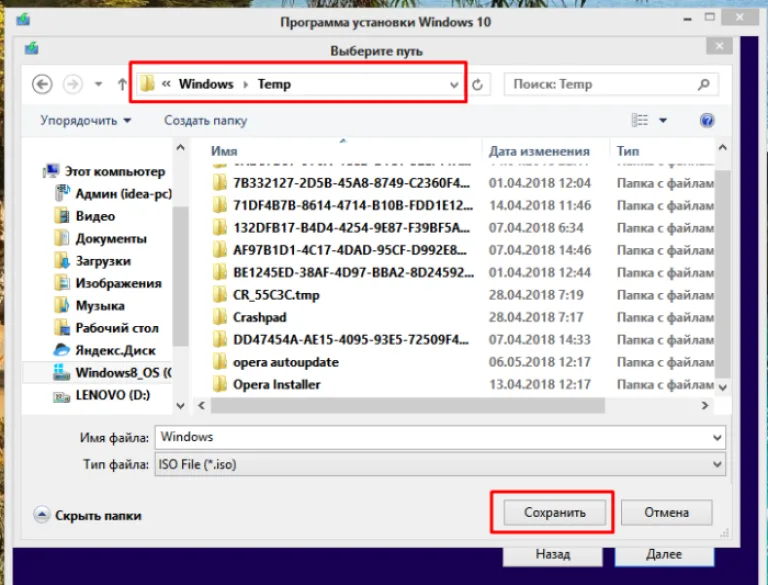Select folder 7B332127-2D5B-45A8-8749-C2360F4...
The height and width of the screenshot is (585, 768).
(x=351, y=183)
